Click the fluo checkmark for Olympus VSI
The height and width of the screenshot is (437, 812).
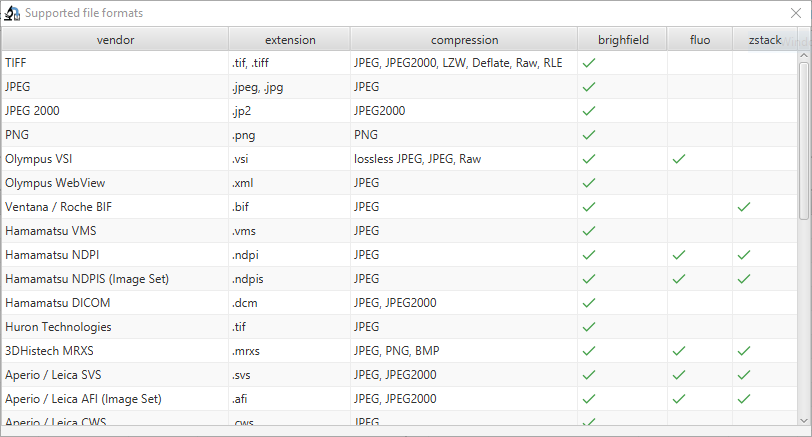[680, 159]
